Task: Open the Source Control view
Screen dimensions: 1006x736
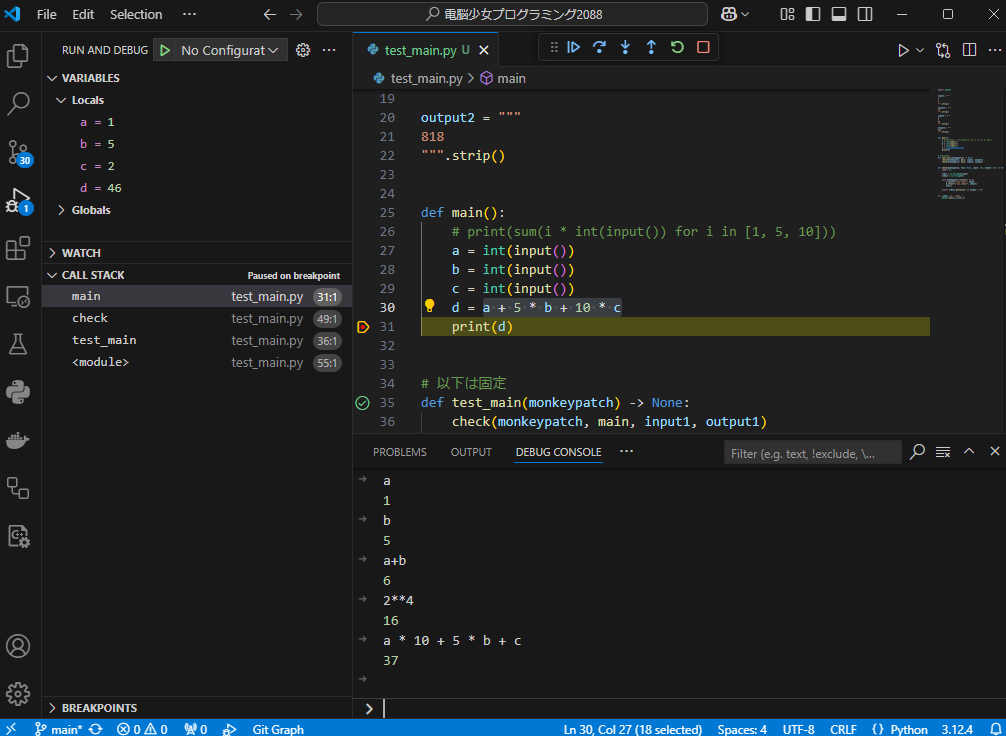Action: click(18, 152)
